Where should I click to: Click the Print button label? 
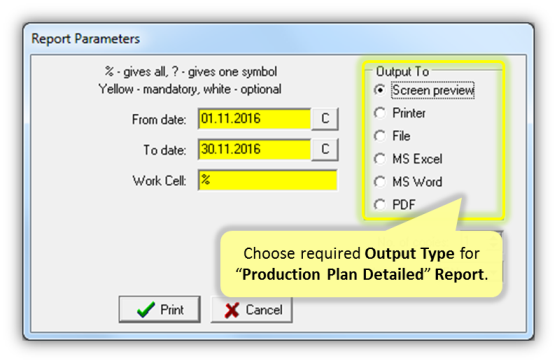point(172,310)
